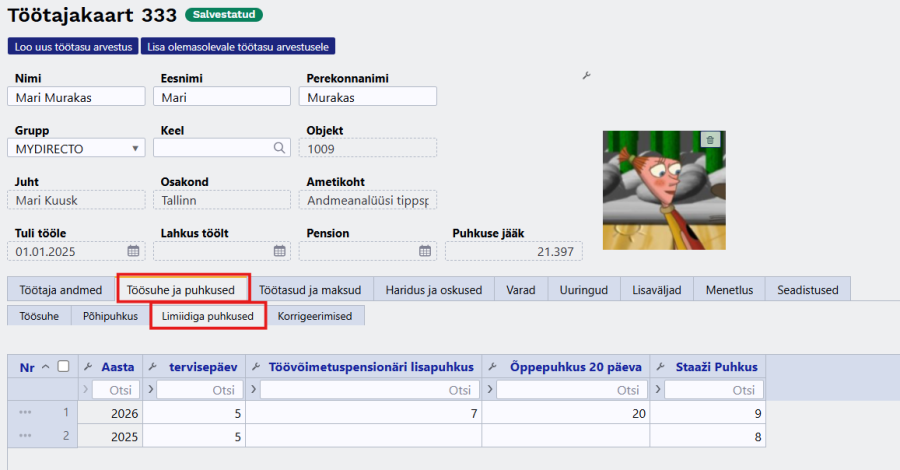Open the Grupp dropdown MYDIRECTO
The height and width of the screenshot is (470, 900).
click(x=77, y=148)
